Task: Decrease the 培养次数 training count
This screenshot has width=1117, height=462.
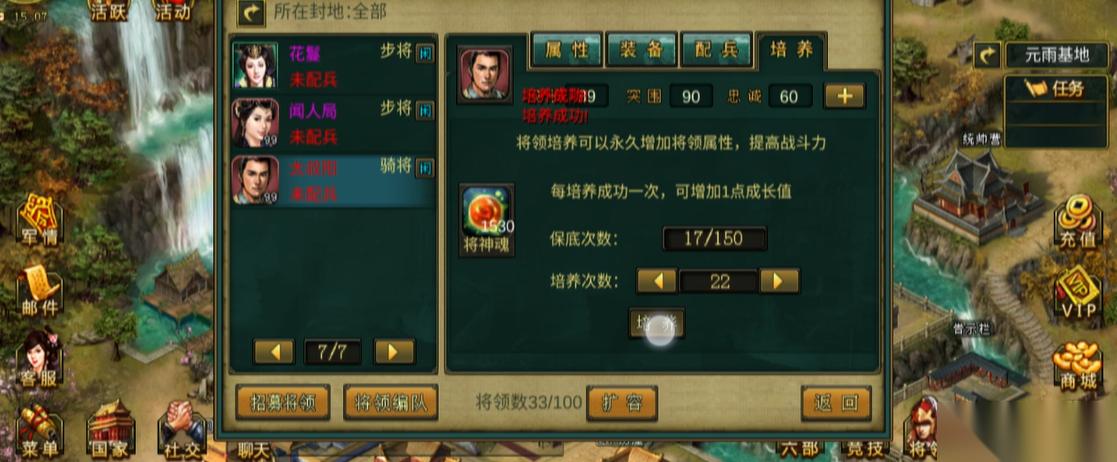Action: pyautogui.click(x=656, y=281)
